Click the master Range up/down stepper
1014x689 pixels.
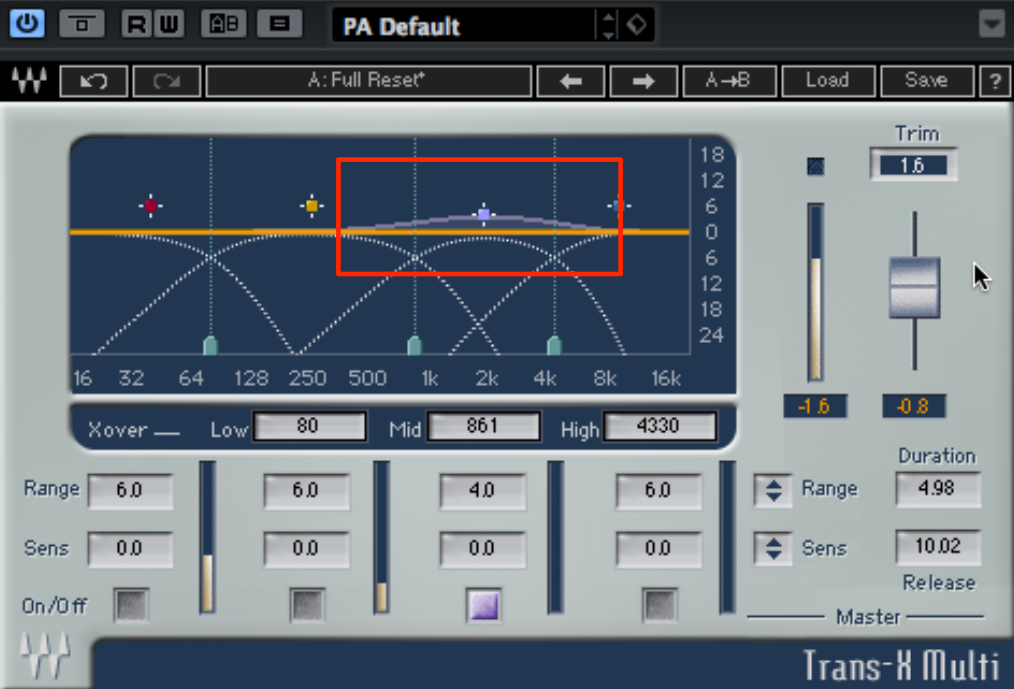click(x=773, y=490)
